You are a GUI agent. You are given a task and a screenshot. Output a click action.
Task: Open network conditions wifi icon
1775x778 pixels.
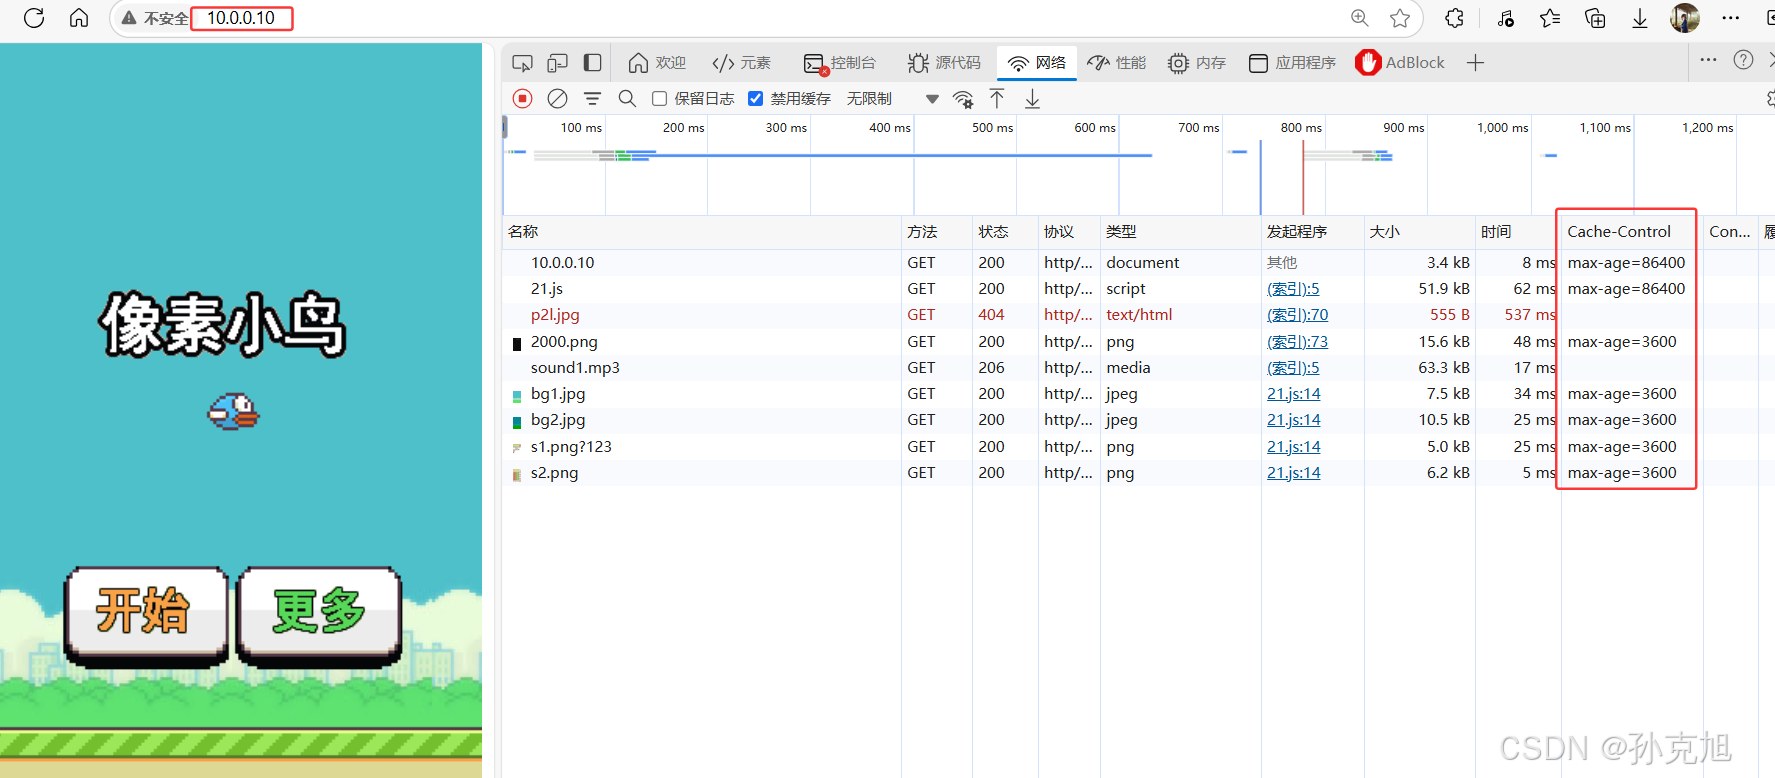pyautogui.click(x=963, y=99)
